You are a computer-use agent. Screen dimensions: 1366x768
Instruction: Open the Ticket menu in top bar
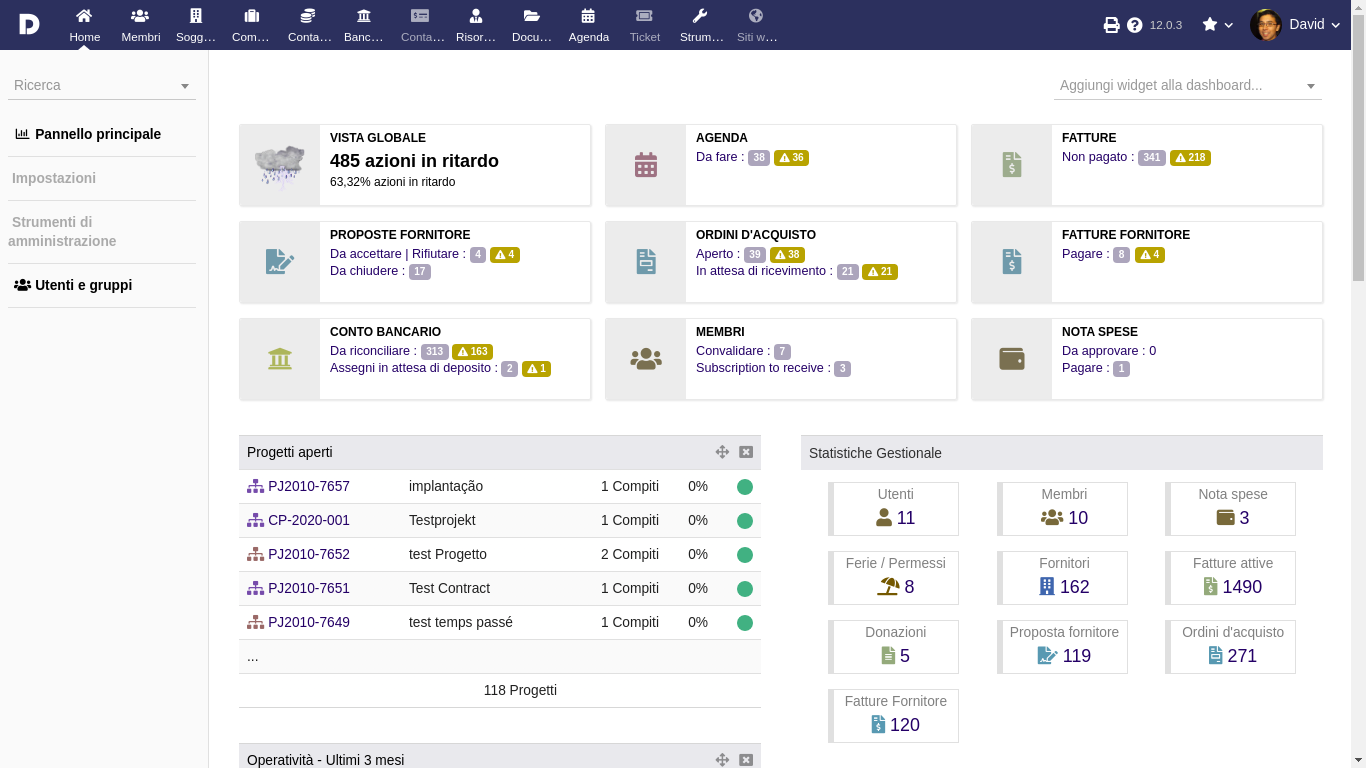pos(645,25)
